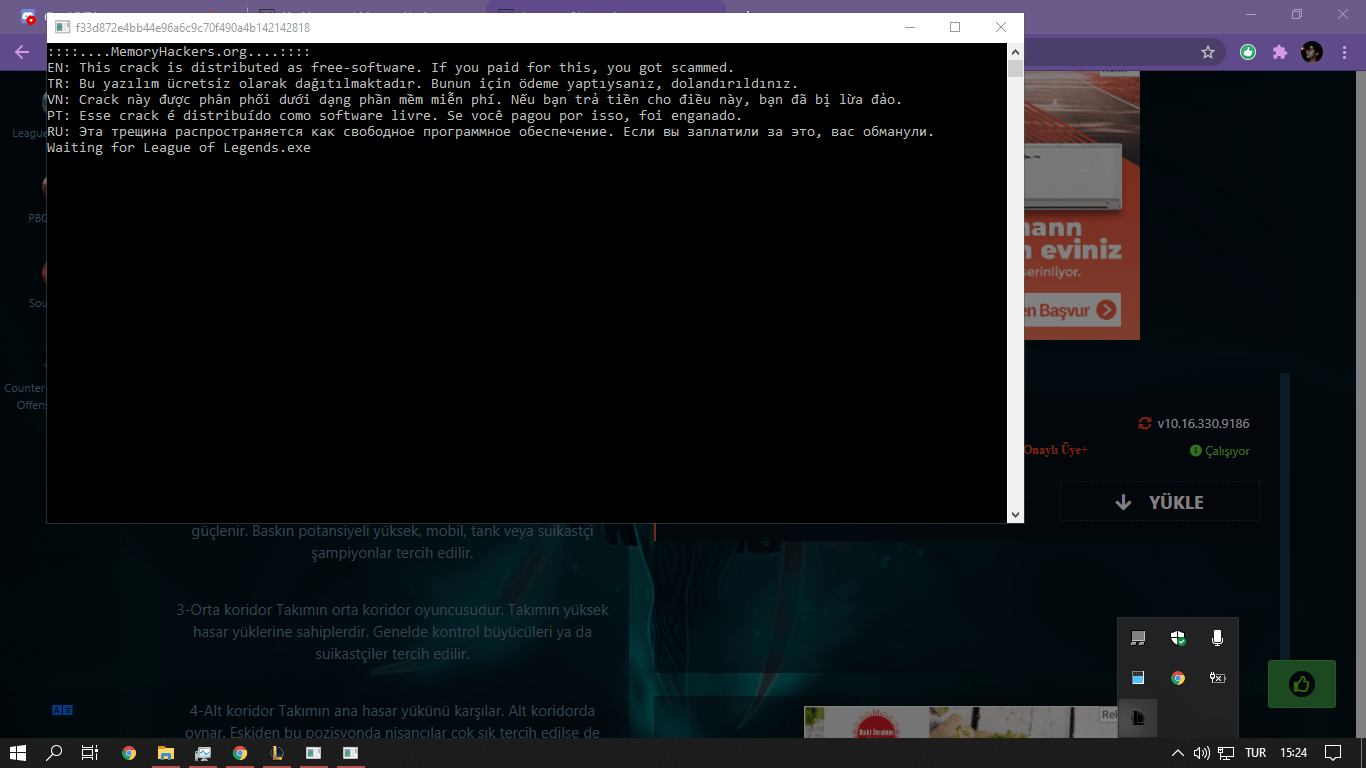Click the green thumbs-up floating button
This screenshot has width=1366, height=768.
[x=1301, y=684]
